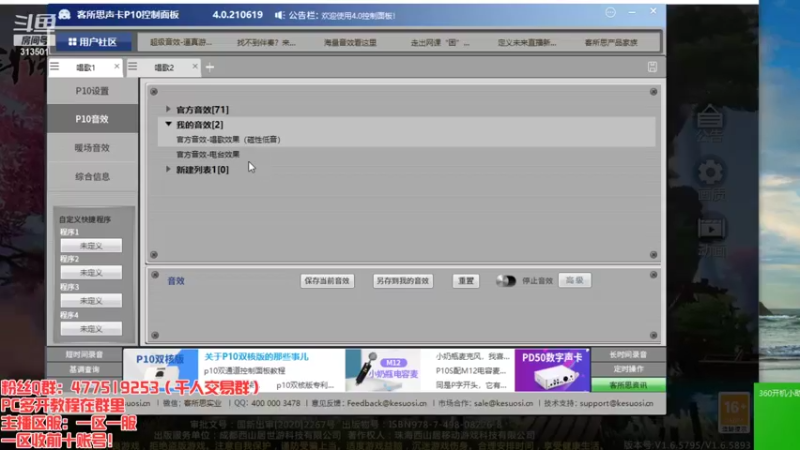Open the P10设置 sidebar page
This screenshot has height=450, width=800.
coord(92,91)
